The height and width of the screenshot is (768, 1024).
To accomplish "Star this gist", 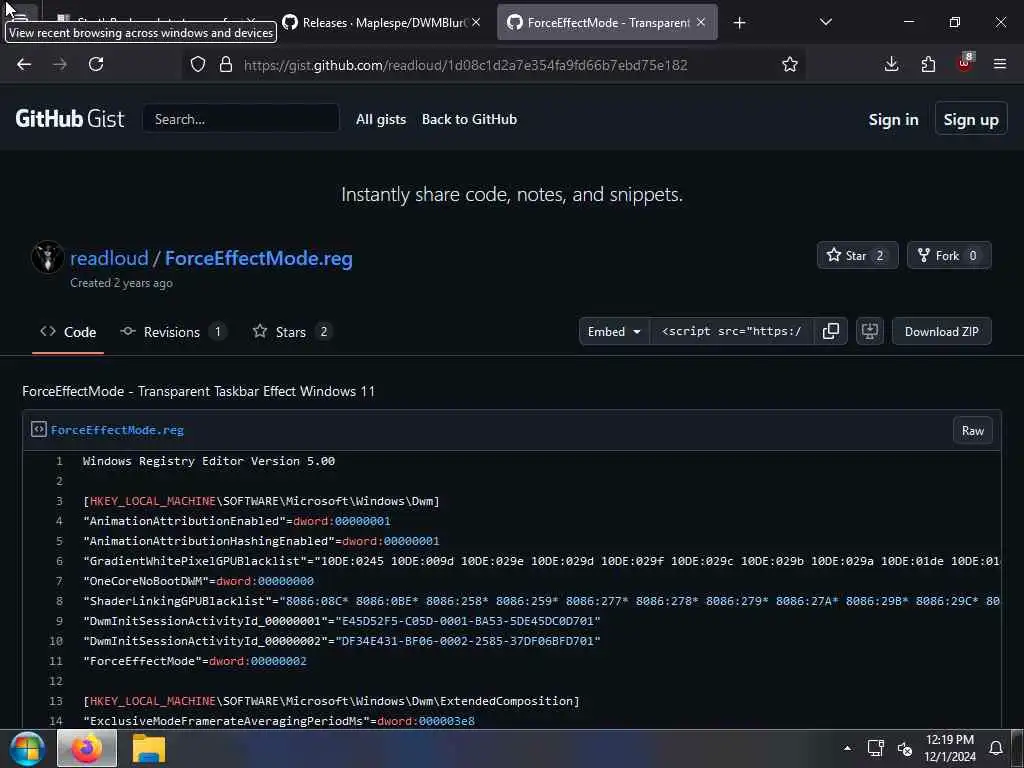I will click(x=857, y=255).
